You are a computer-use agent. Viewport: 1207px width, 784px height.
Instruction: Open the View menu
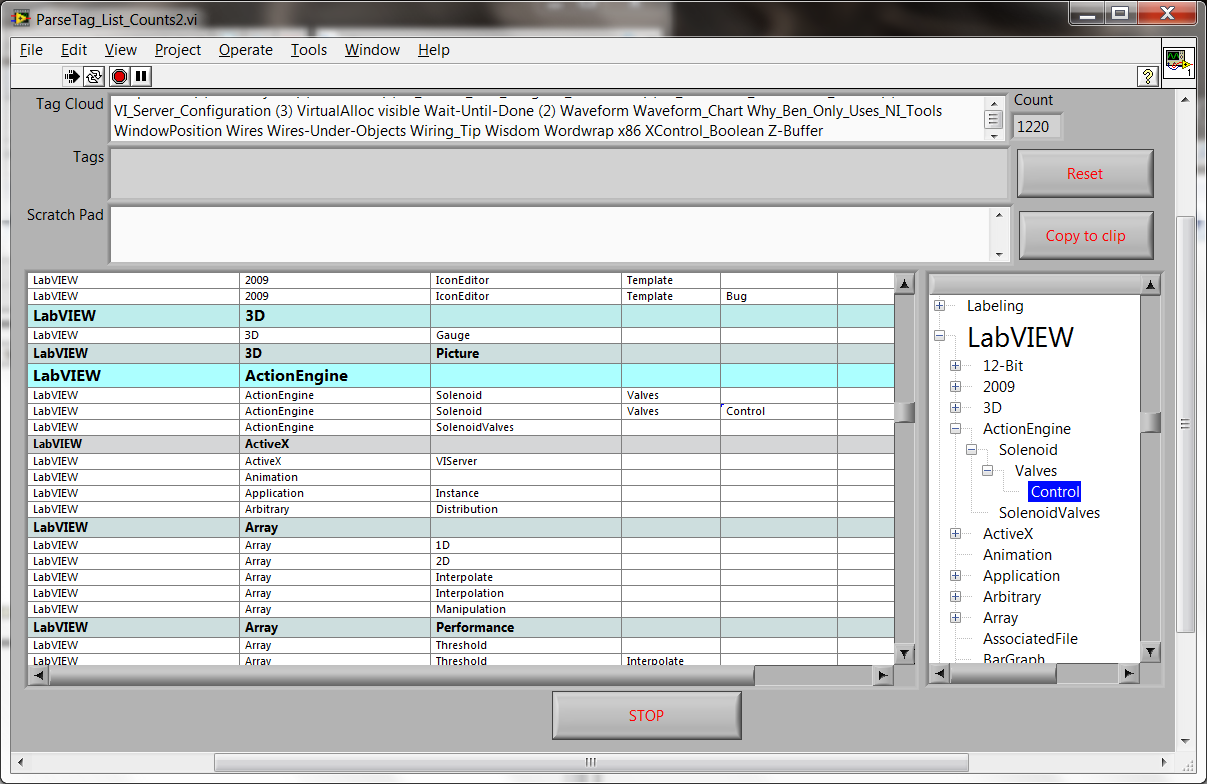(x=121, y=50)
